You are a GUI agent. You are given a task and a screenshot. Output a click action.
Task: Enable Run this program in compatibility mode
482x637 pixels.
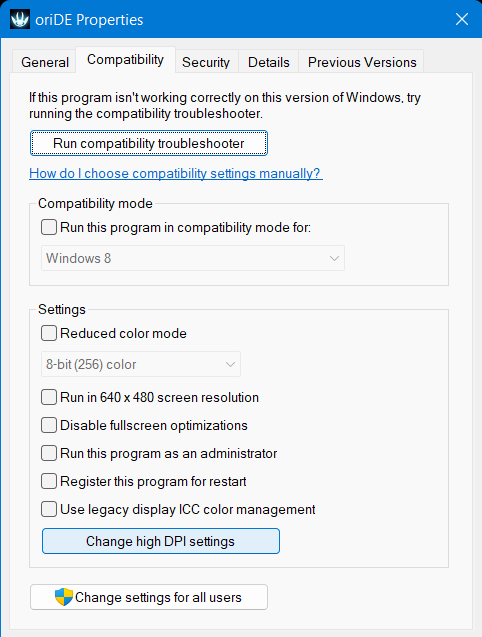[x=49, y=227]
